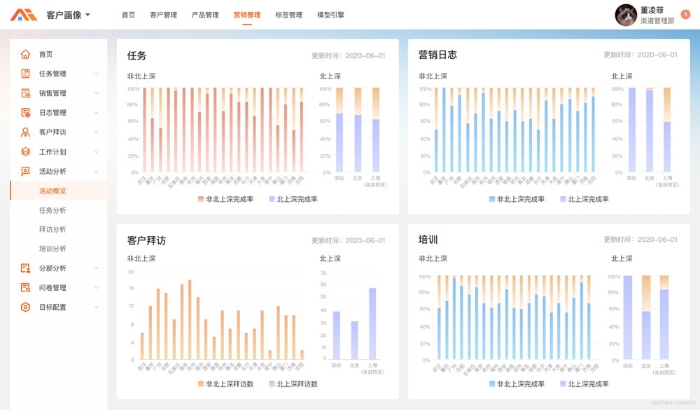The image size is (700, 410).
Task: Open the 客户画像 dropdown
Action: (68, 15)
